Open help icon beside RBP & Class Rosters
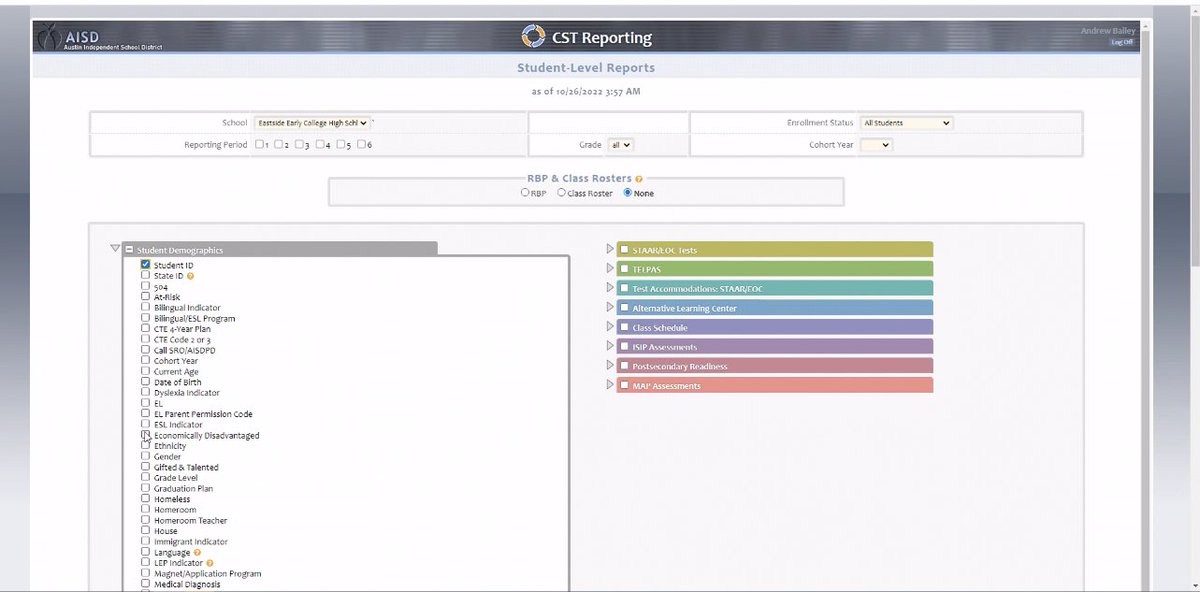The height and width of the screenshot is (592, 1200). click(638, 179)
